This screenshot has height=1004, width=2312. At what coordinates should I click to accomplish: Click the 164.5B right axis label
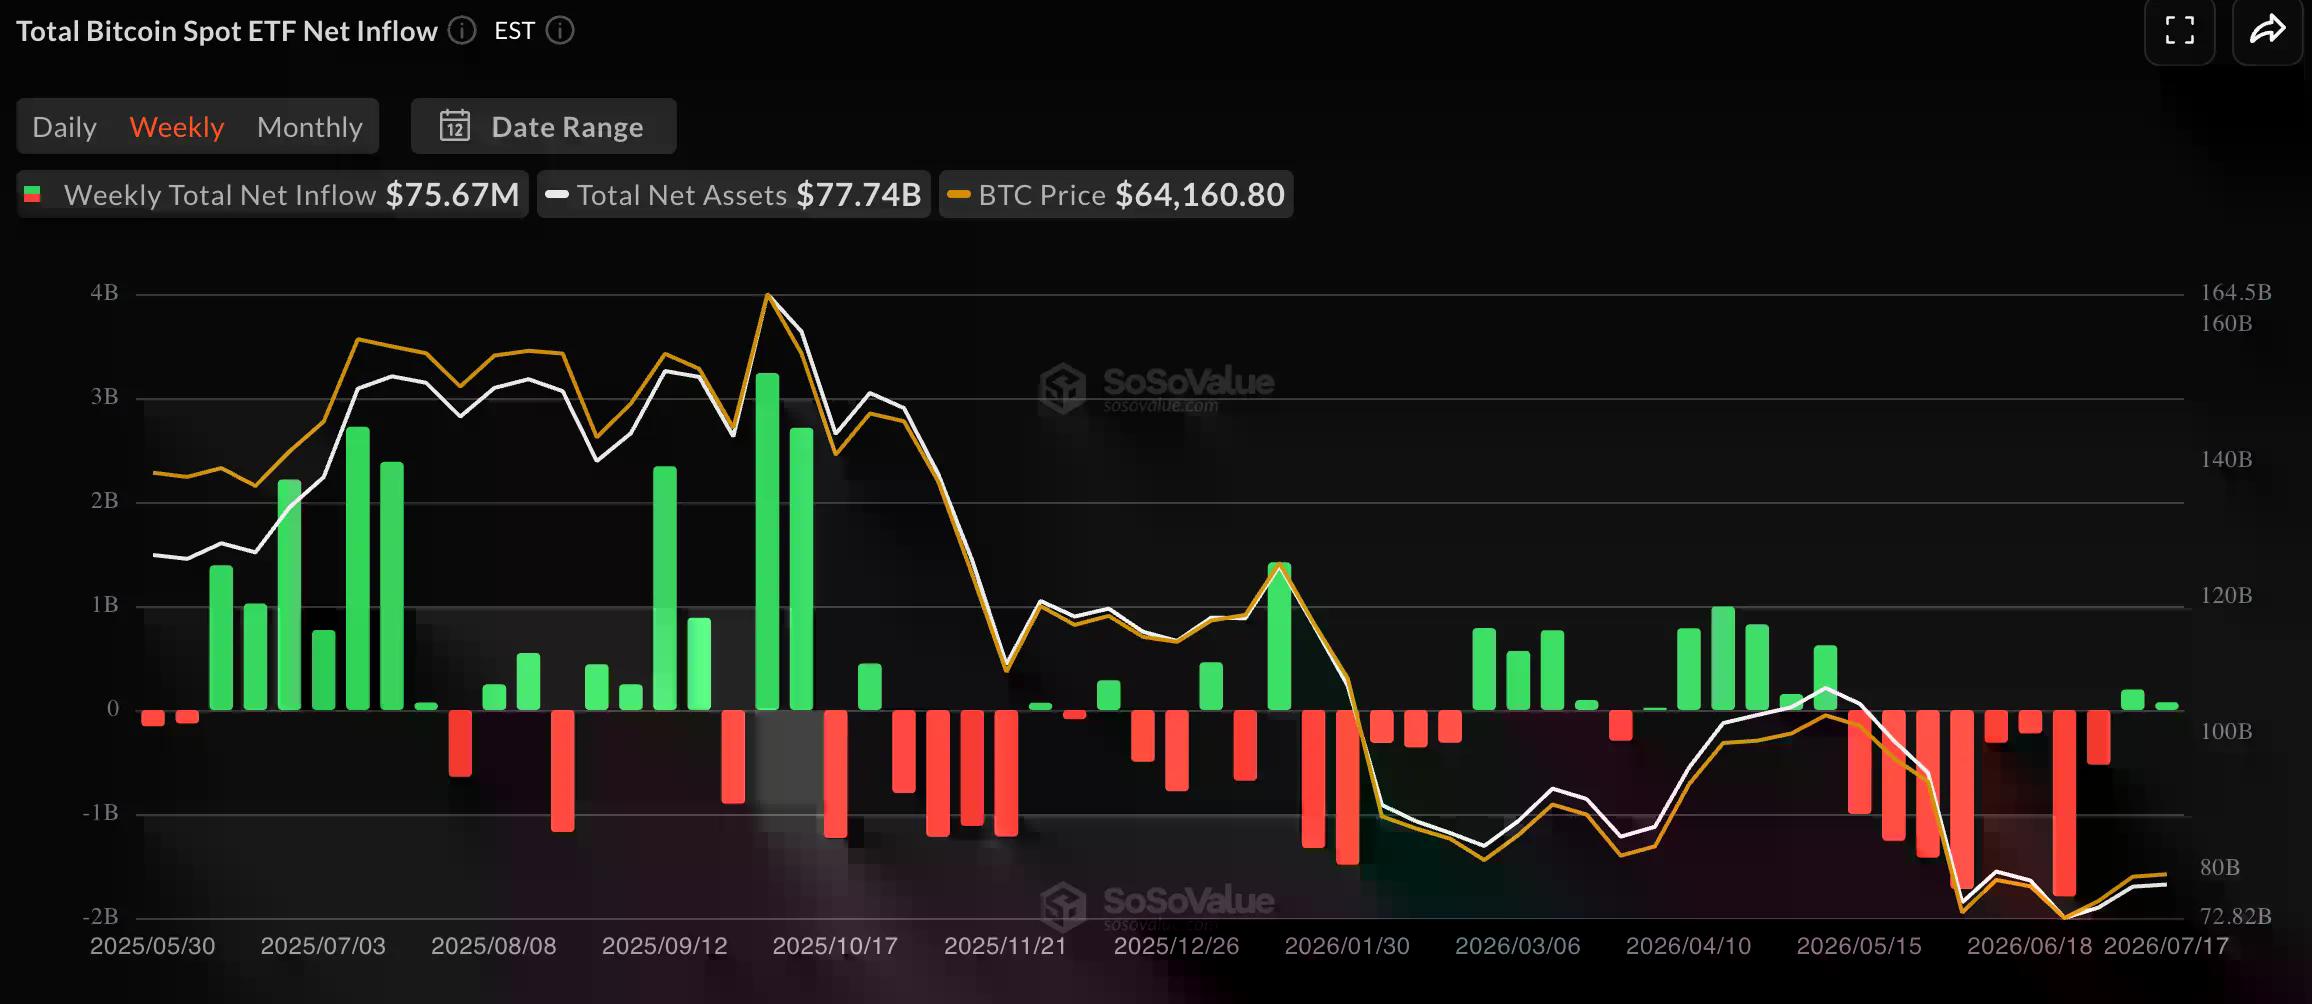2236,292
